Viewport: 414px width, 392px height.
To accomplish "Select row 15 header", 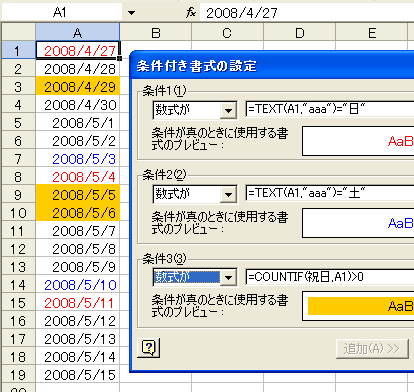I will [x=19, y=303].
